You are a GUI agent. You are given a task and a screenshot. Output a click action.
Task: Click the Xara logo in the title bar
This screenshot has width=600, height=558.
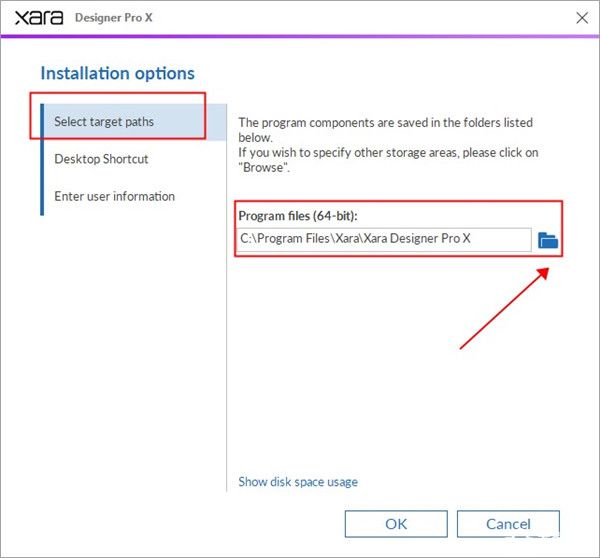coord(39,18)
